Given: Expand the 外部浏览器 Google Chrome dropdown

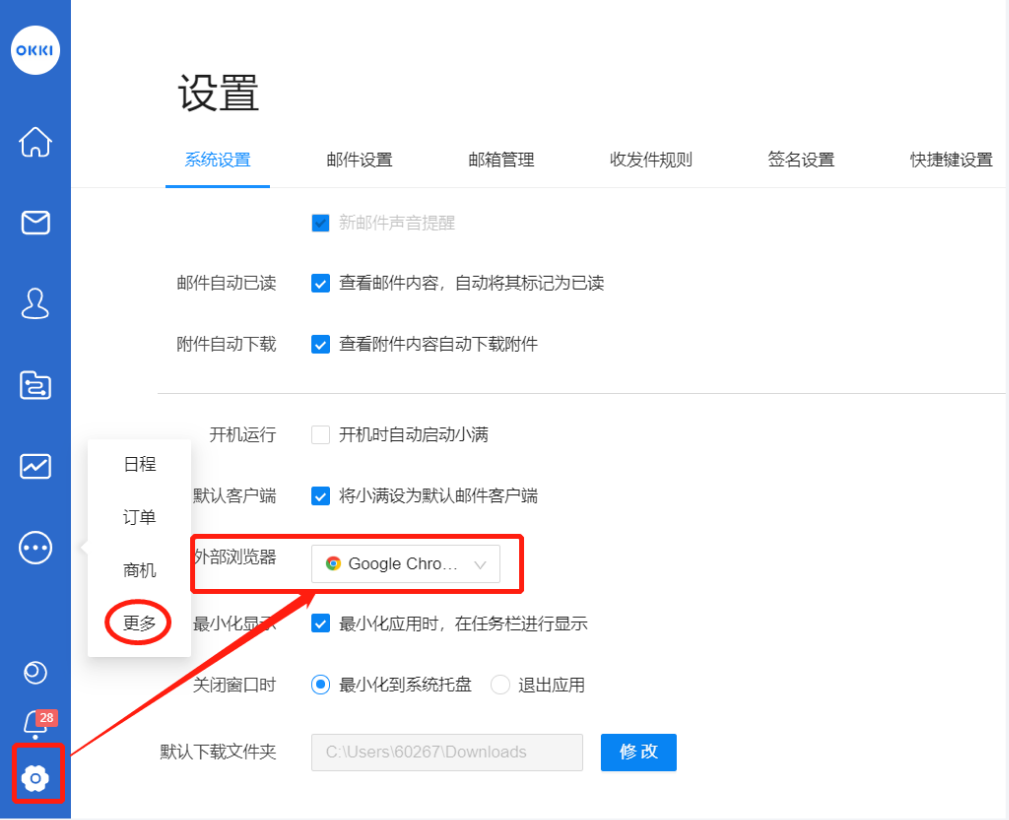Looking at the screenshot, I should (x=405, y=564).
